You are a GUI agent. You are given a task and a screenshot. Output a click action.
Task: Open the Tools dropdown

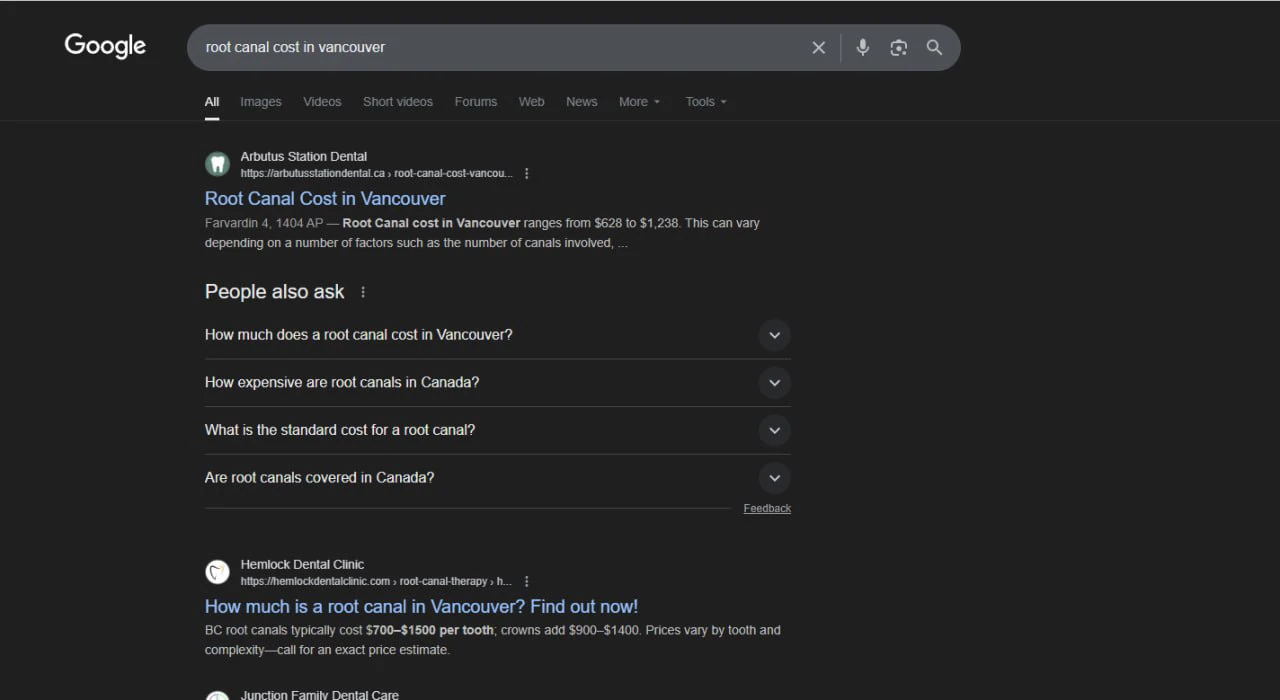pos(706,102)
